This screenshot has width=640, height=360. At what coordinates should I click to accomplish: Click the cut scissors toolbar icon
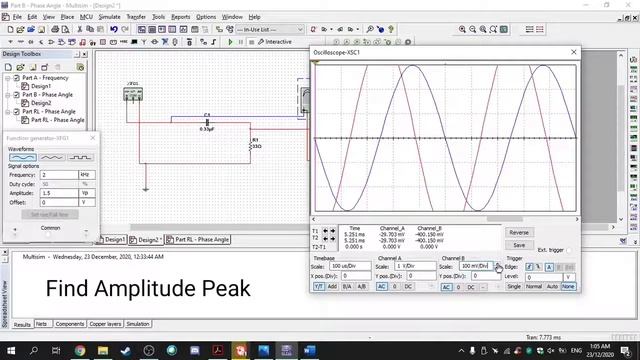click(x=80, y=29)
